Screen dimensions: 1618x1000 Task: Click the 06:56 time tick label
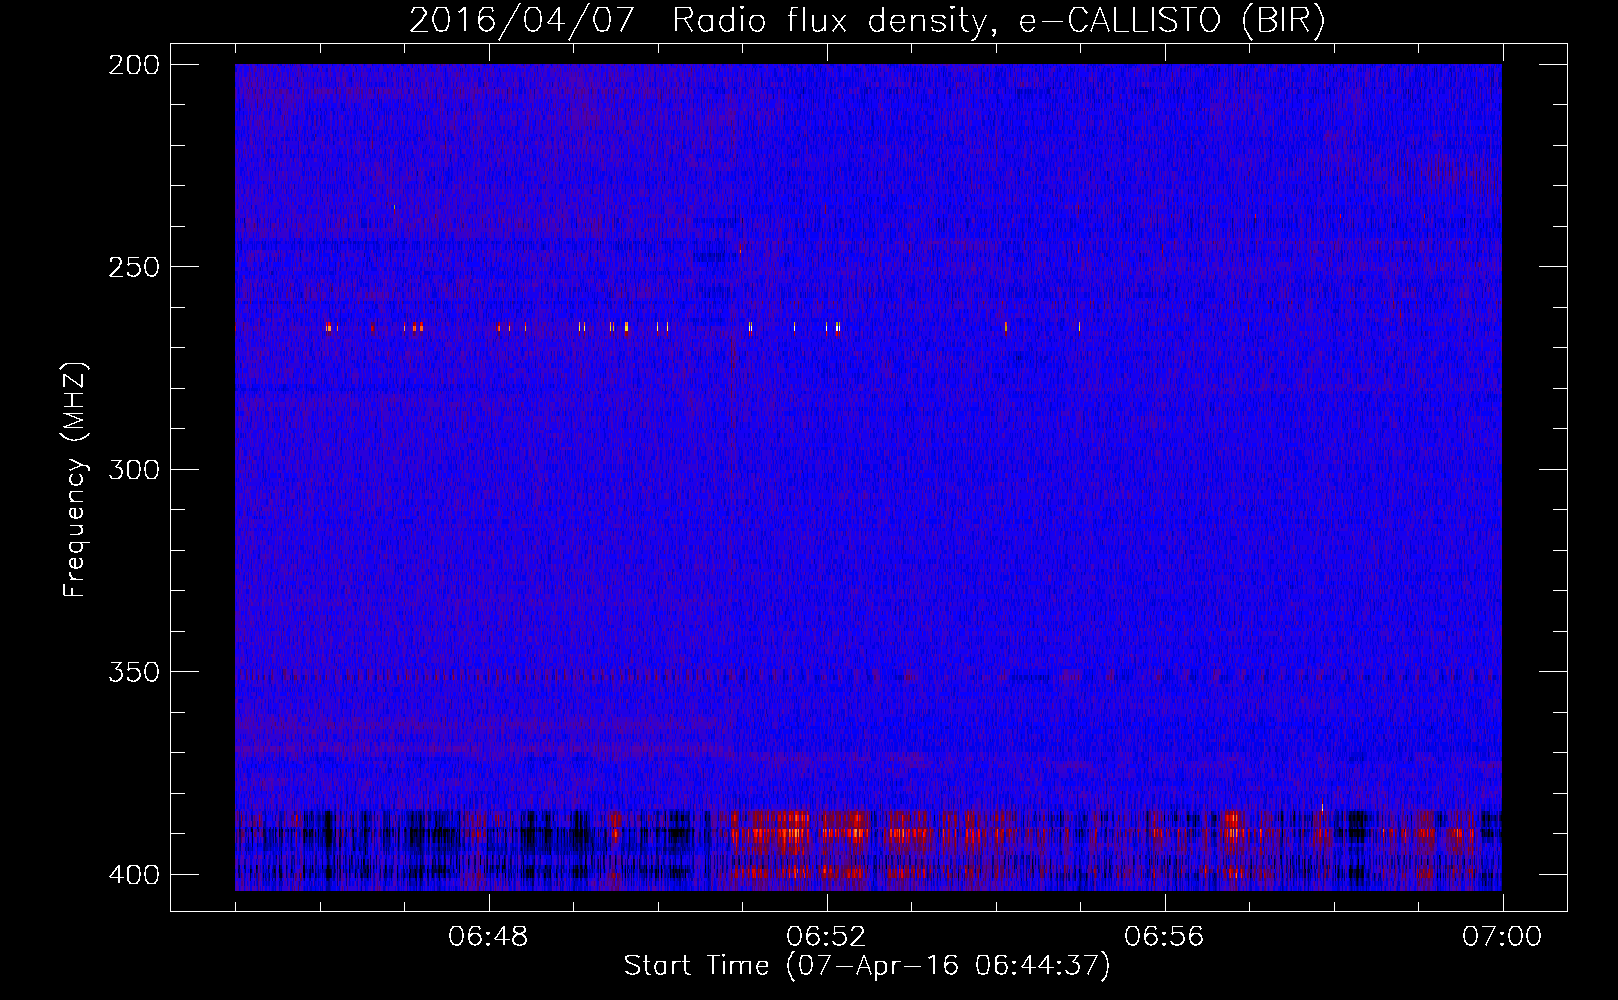tap(1164, 937)
